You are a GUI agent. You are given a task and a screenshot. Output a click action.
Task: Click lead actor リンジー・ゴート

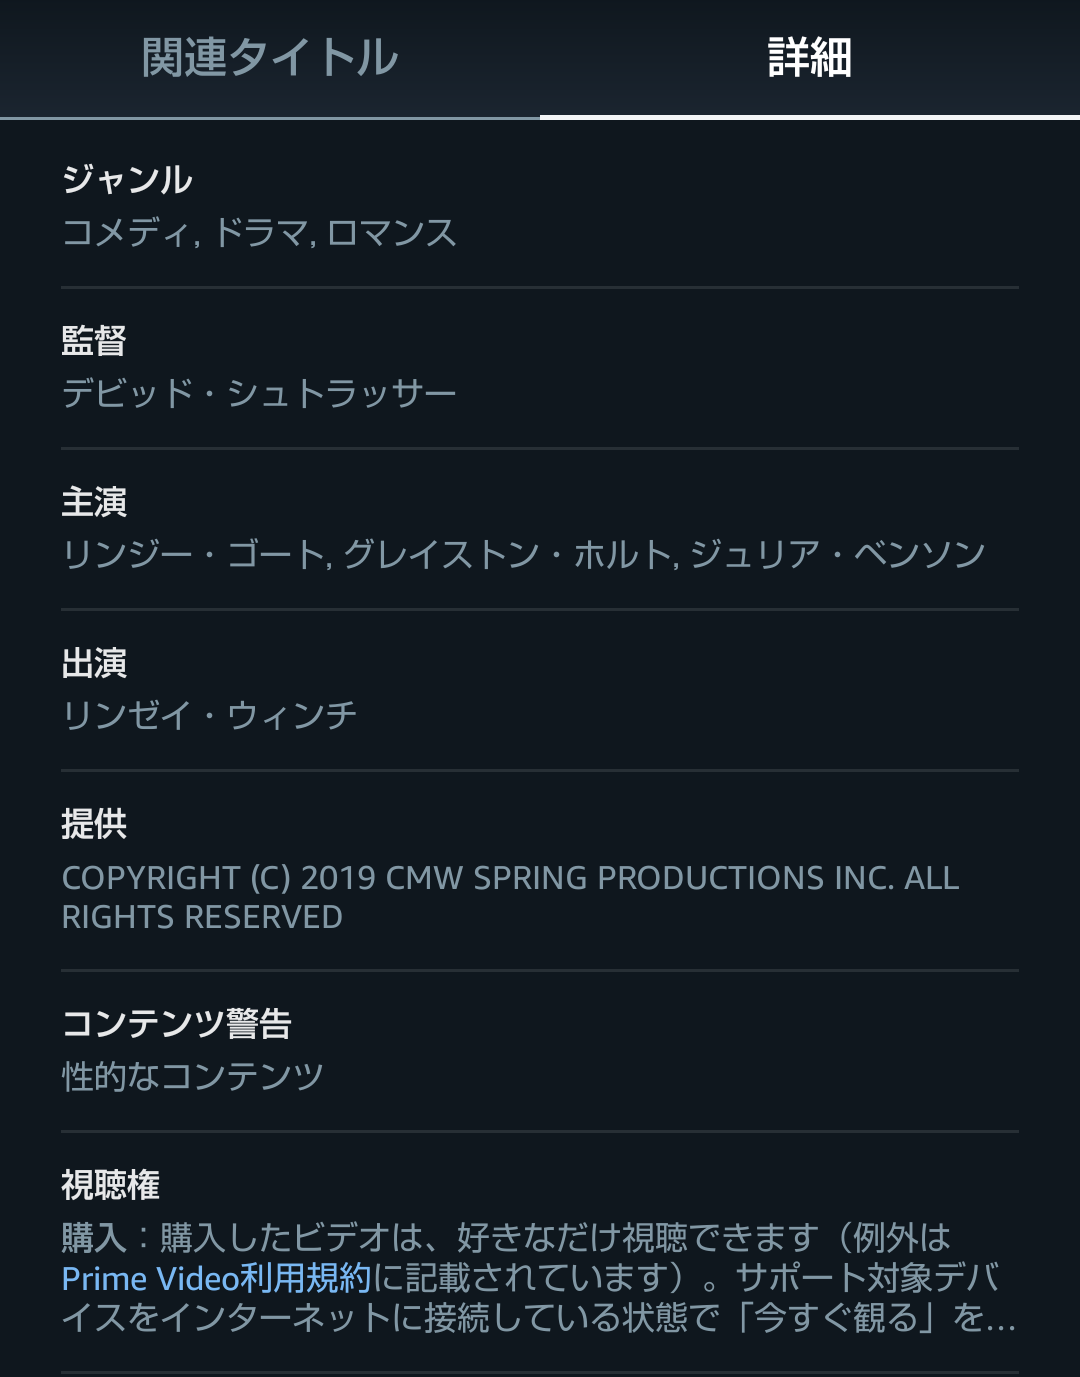[x=193, y=555]
